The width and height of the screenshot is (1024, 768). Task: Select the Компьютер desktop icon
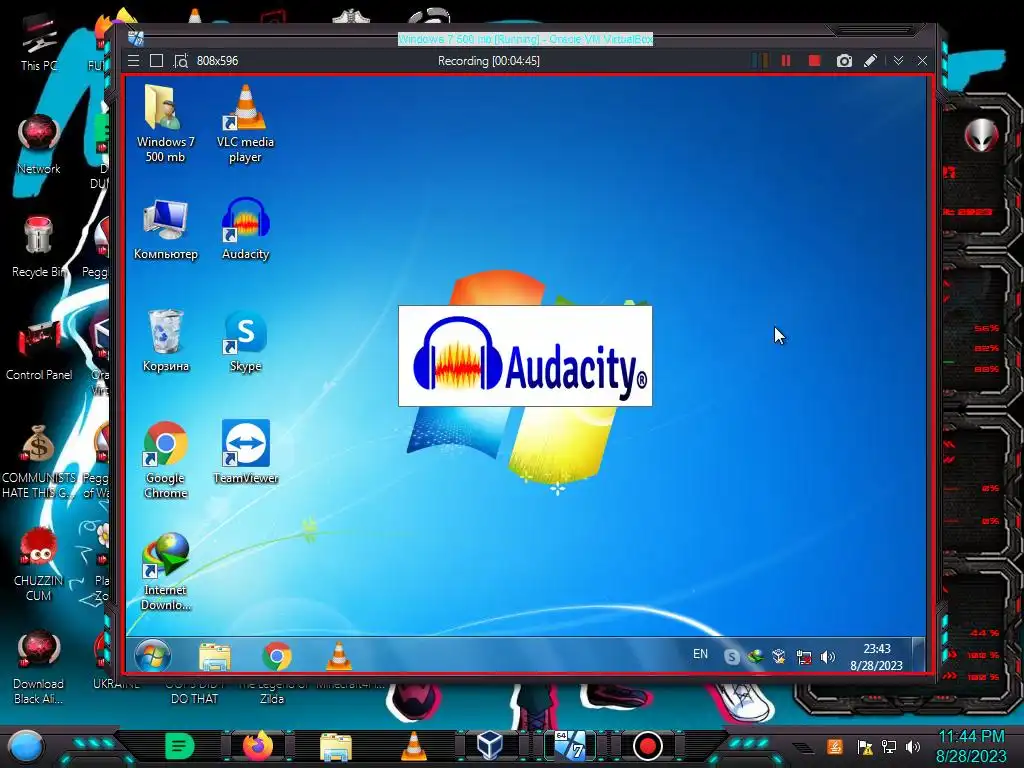point(165,230)
